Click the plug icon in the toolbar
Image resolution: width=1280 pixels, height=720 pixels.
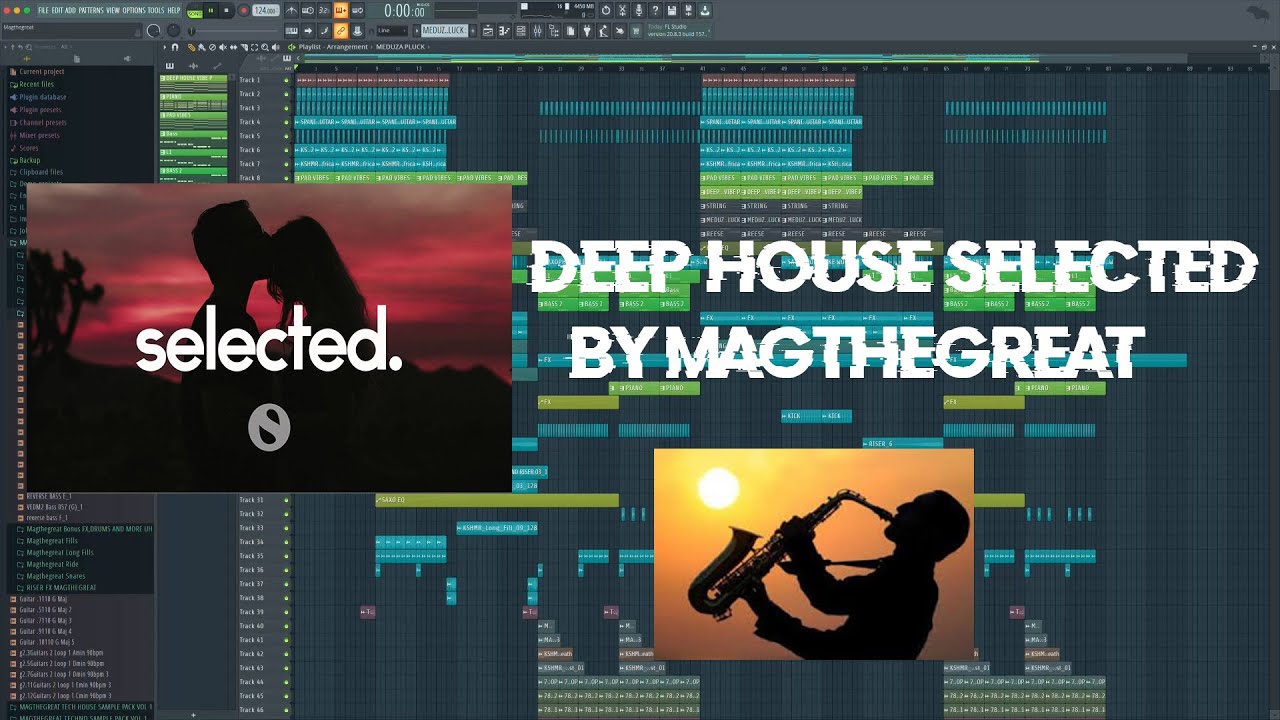[587, 31]
